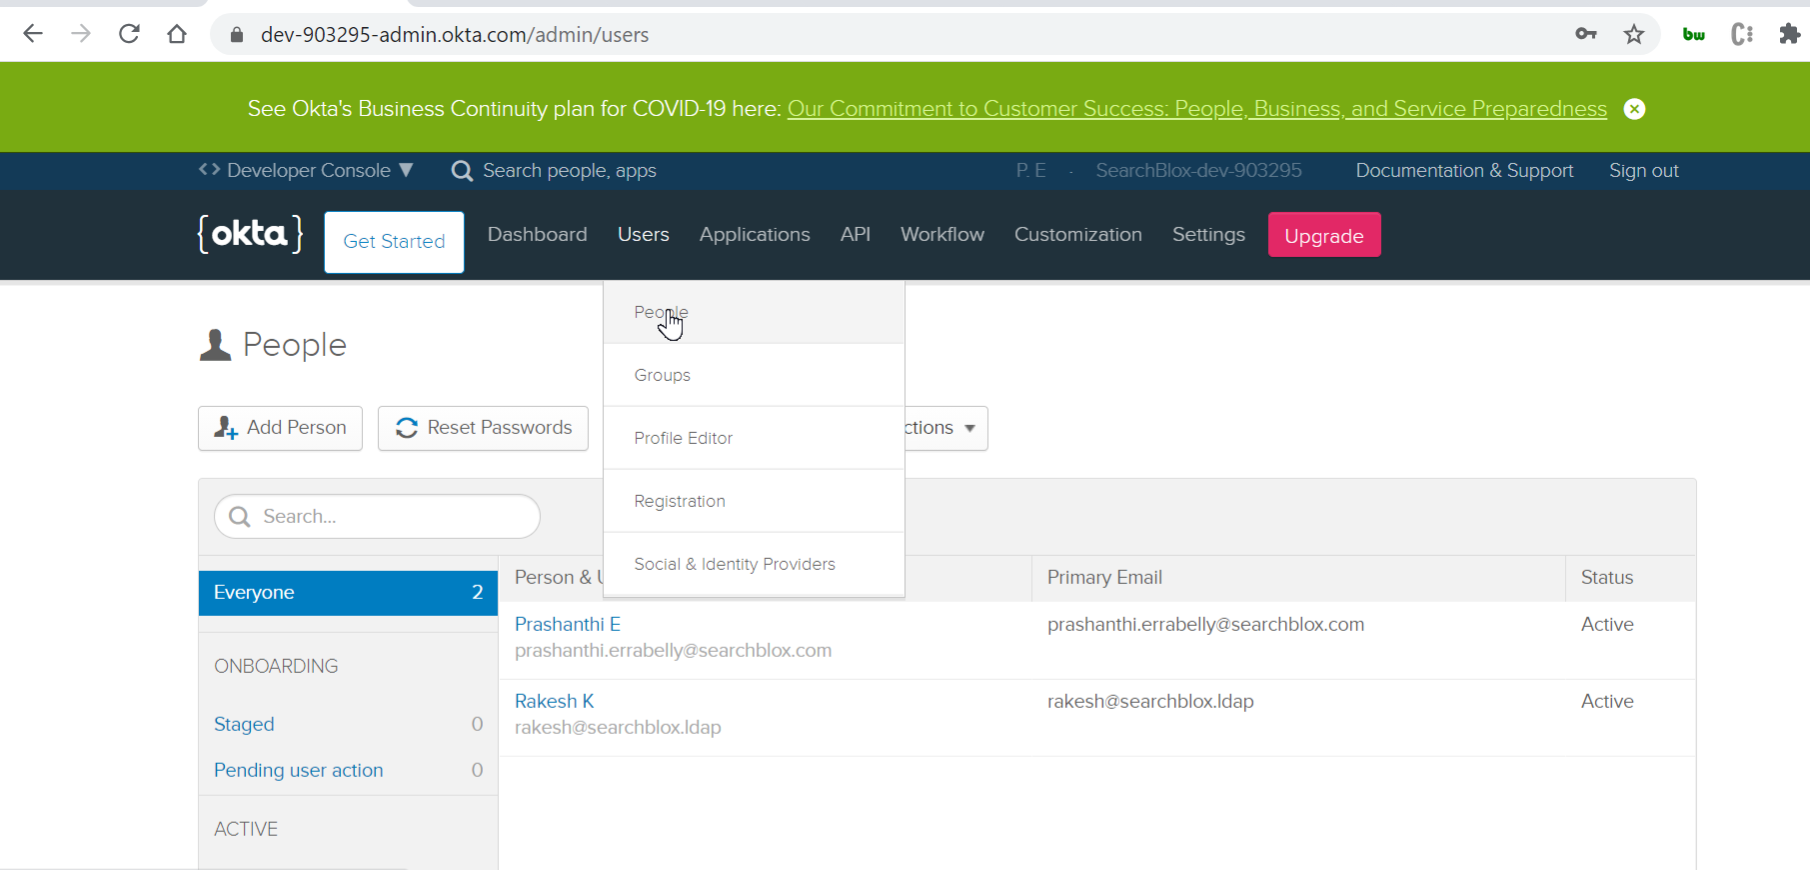Open the Dashboard menu
This screenshot has height=870, width=1810.
537,234
